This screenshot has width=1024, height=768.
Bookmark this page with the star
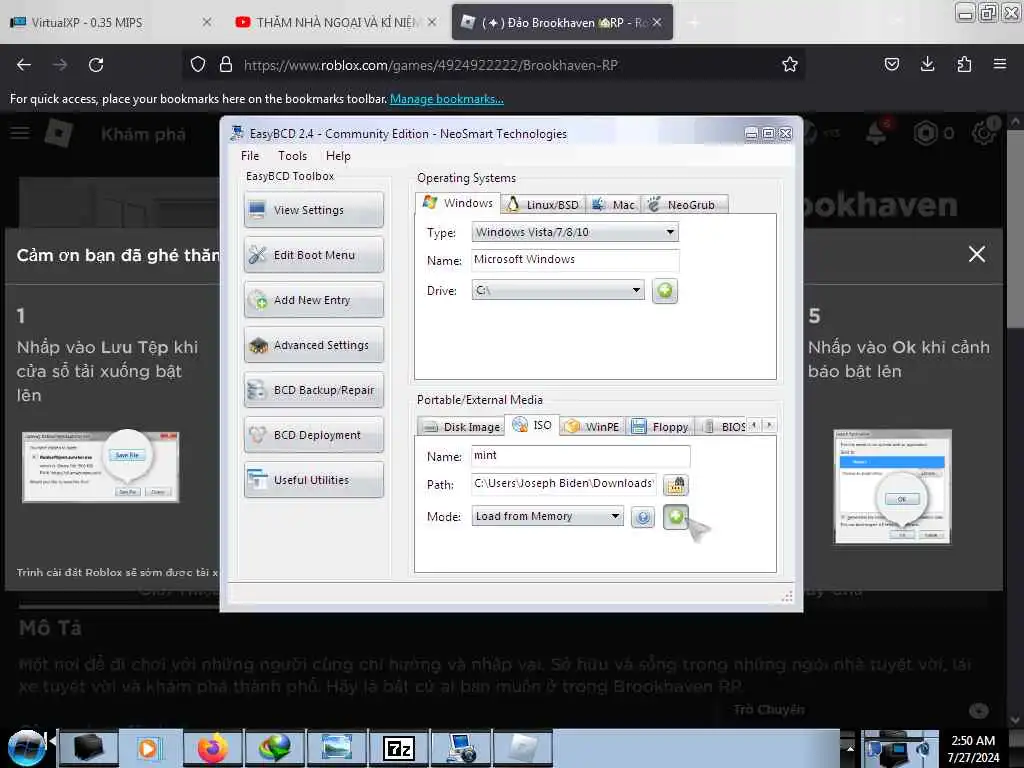click(x=790, y=64)
